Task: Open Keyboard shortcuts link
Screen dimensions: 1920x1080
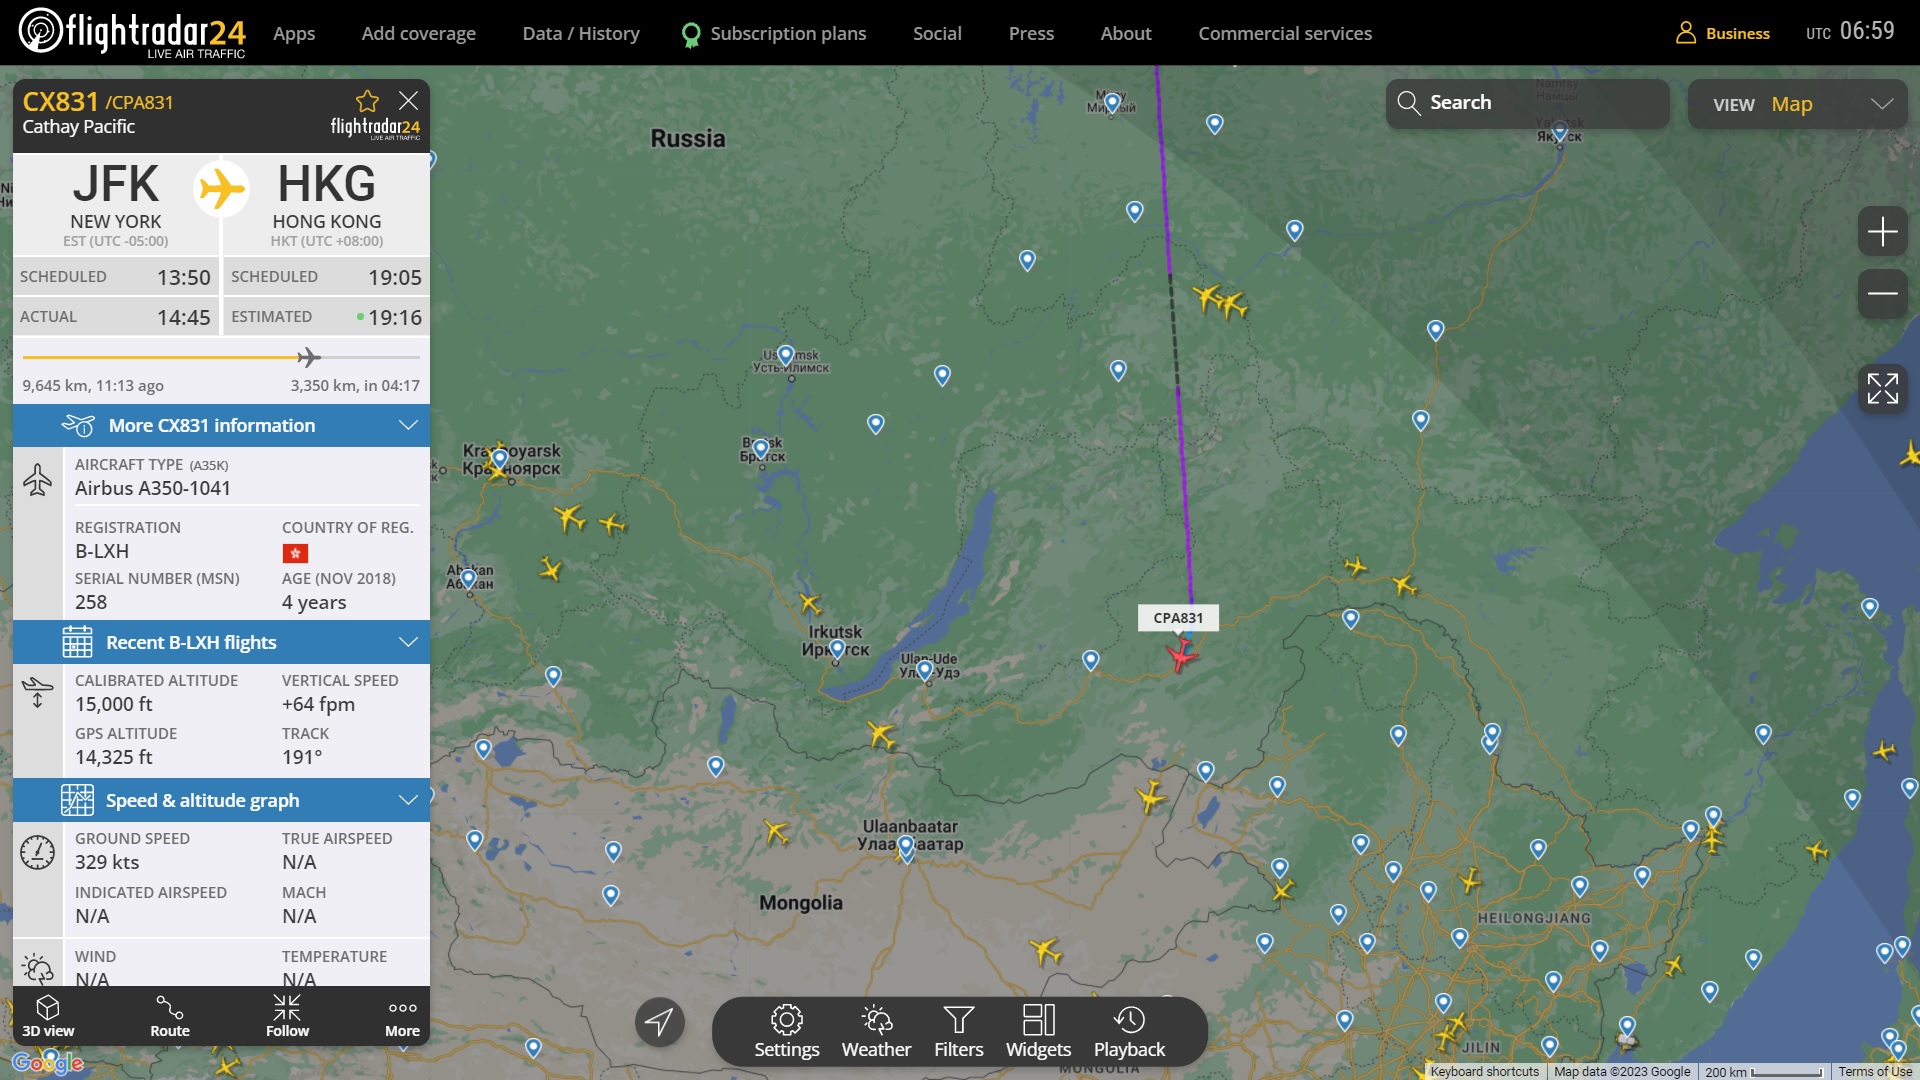Action: pos(1484,1071)
